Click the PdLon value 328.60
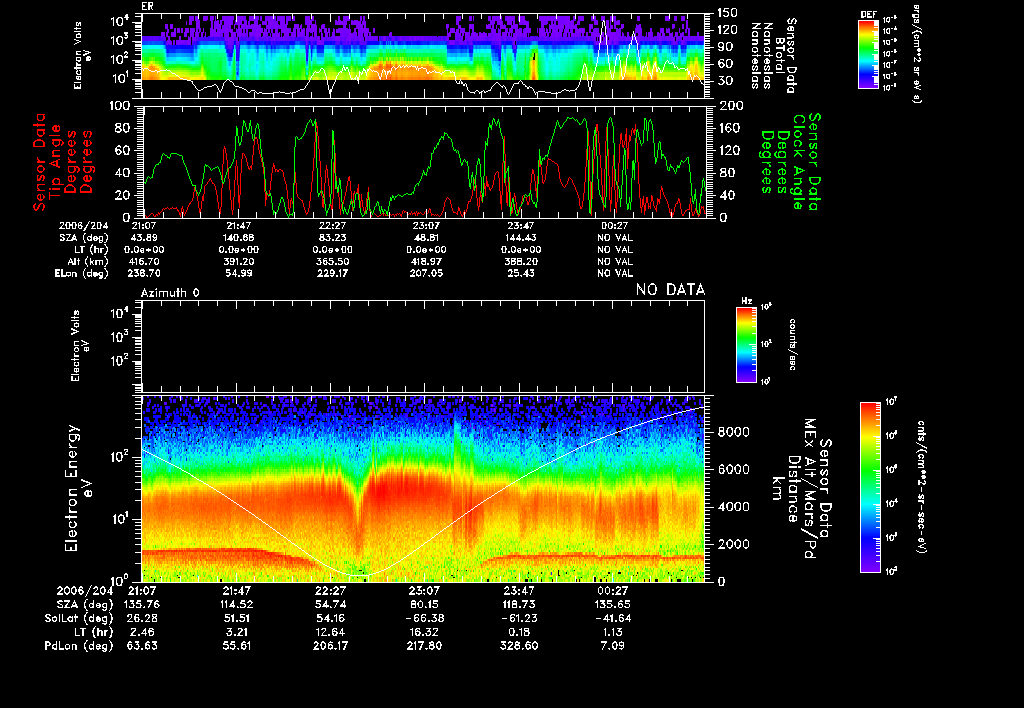 [518, 645]
